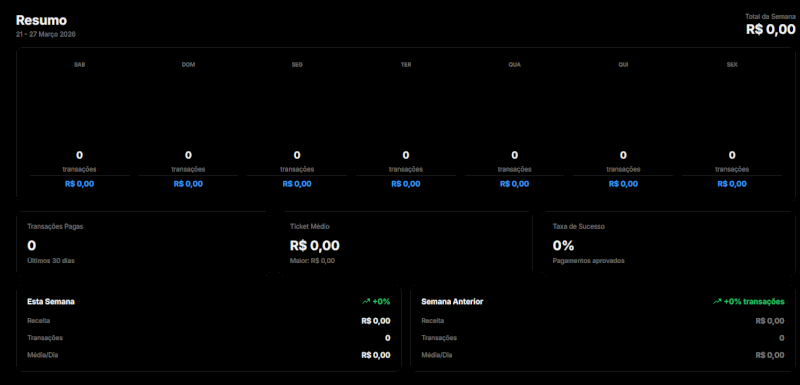The width and height of the screenshot is (800, 385).
Task: Click the Semana Anterior card heading
Action: click(452, 302)
